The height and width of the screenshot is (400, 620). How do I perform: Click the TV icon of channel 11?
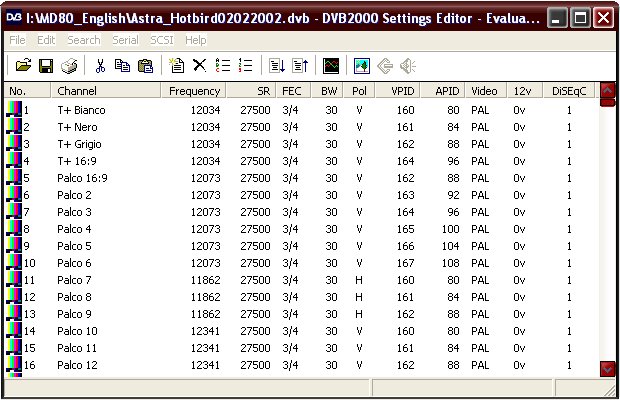(14, 279)
